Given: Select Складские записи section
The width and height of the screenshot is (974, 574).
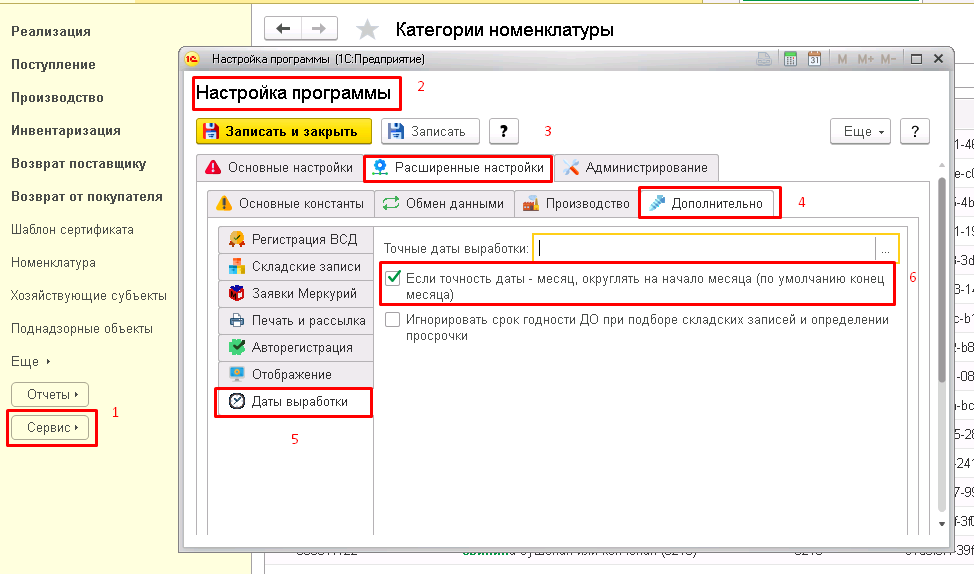Looking at the screenshot, I should click(x=296, y=266).
